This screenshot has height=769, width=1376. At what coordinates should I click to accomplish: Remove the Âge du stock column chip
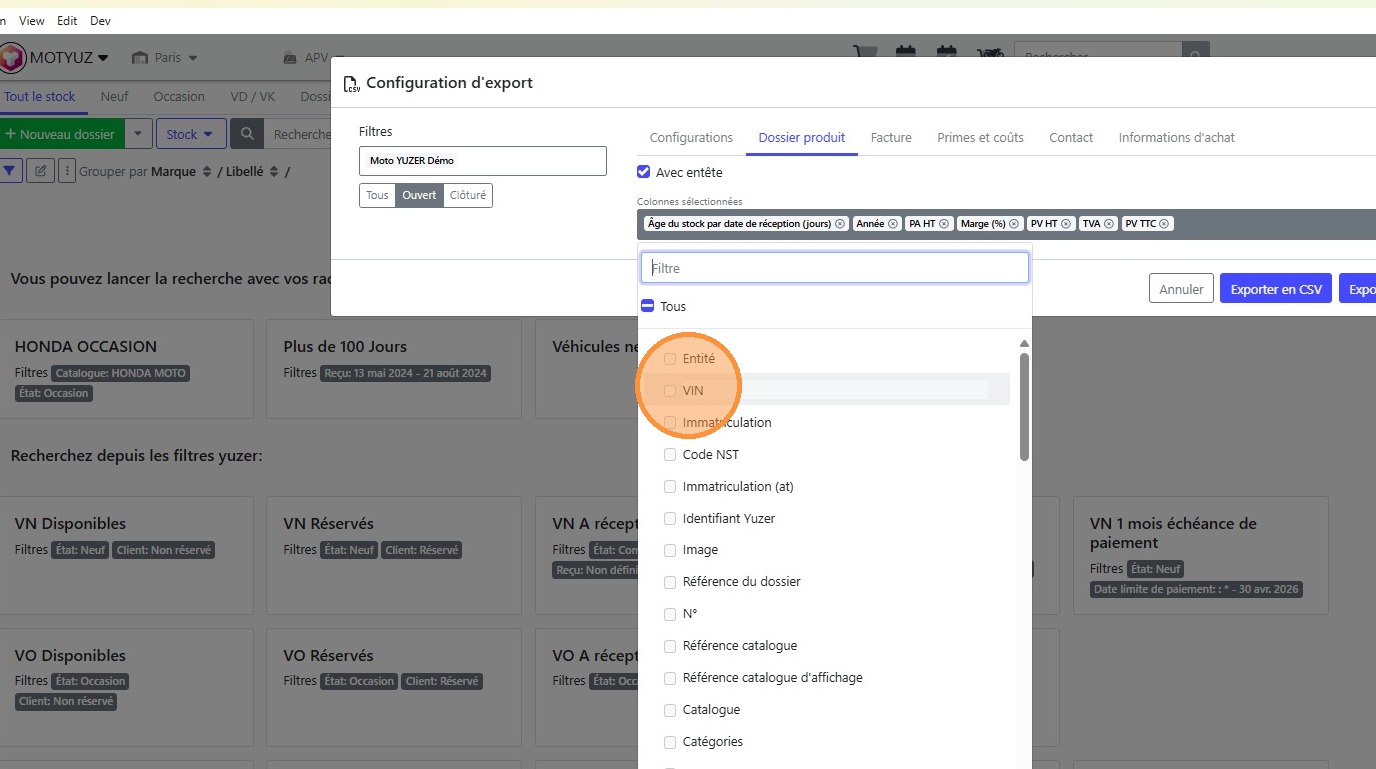pyautogui.click(x=840, y=224)
